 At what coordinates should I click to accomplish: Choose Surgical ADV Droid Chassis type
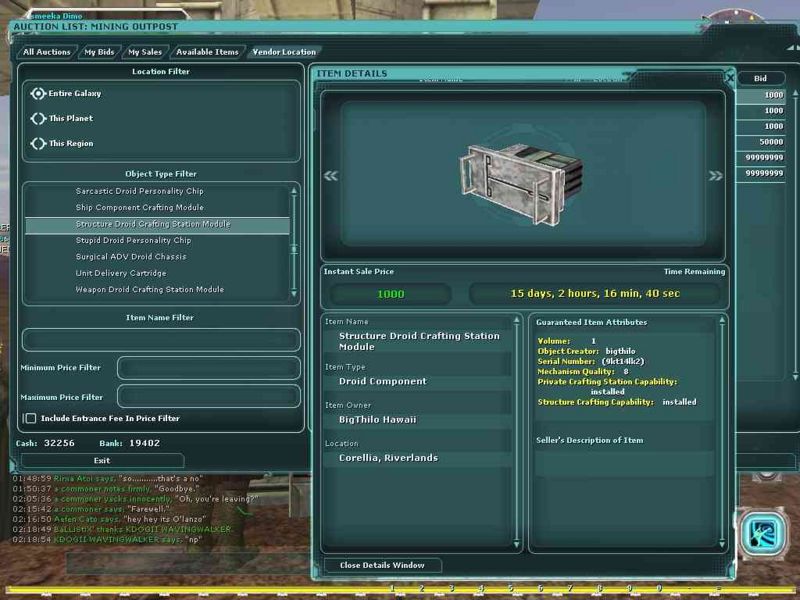point(130,256)
